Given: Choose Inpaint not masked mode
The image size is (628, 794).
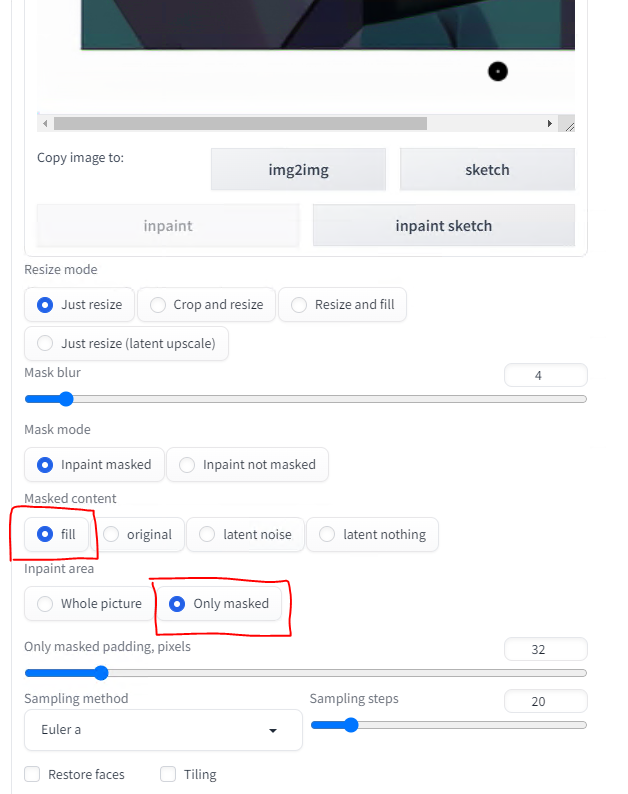Looking at the screenshot, I should (x=248, y=465).
